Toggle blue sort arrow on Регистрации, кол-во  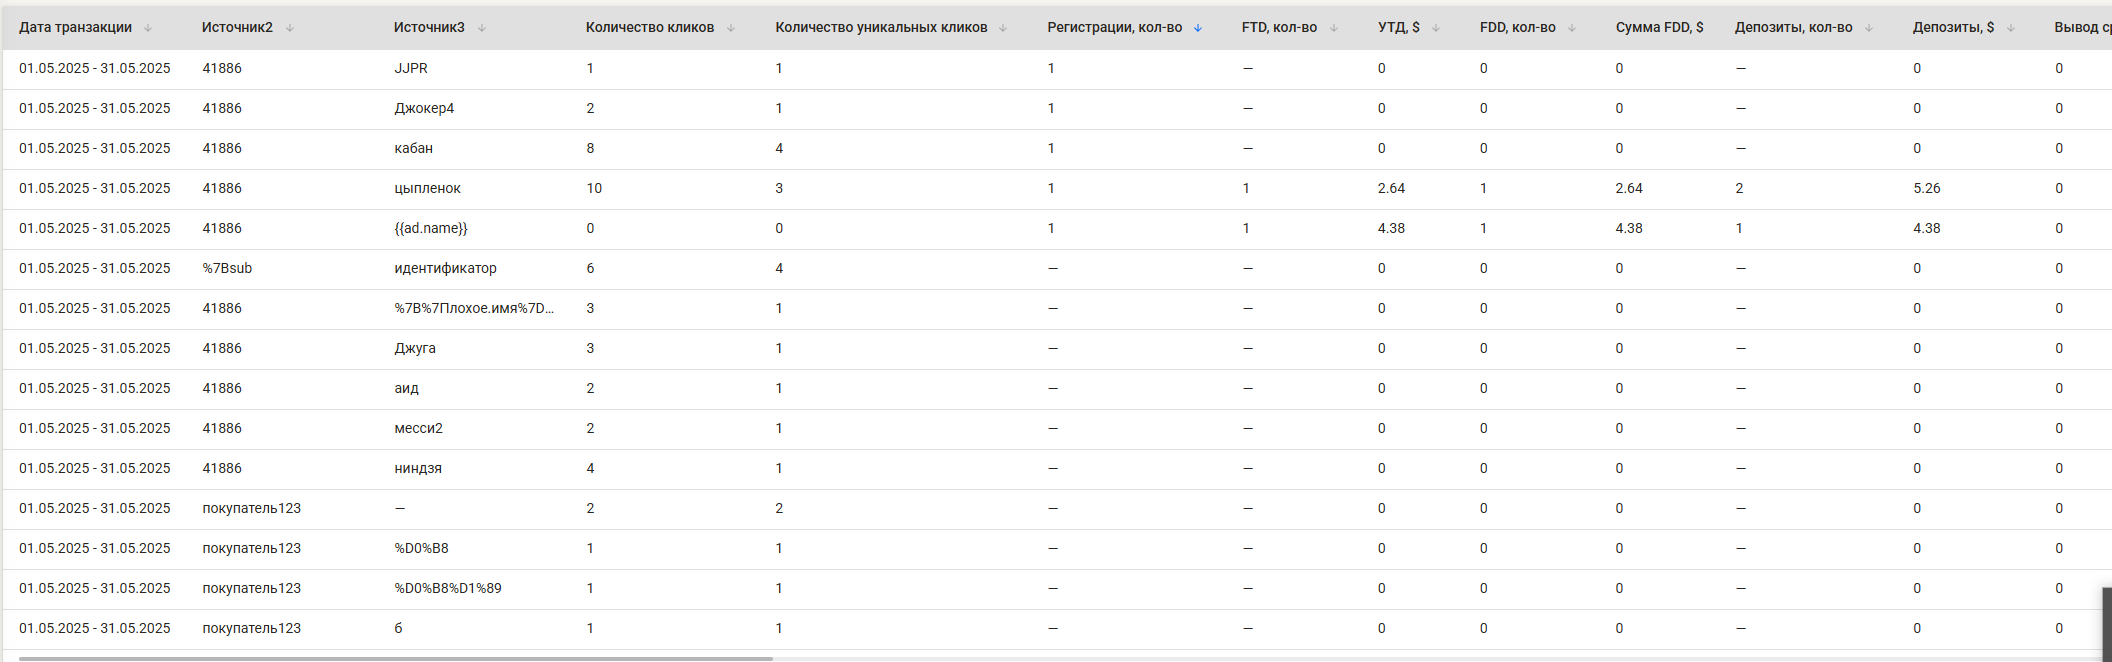pyautogui.click(x=1198, y=28)
